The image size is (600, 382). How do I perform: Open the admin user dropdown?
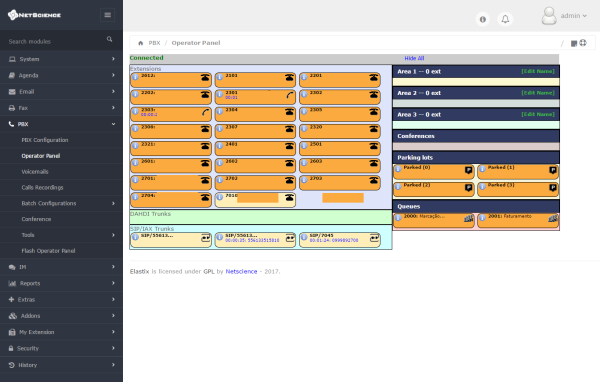[x=564, y=16]
